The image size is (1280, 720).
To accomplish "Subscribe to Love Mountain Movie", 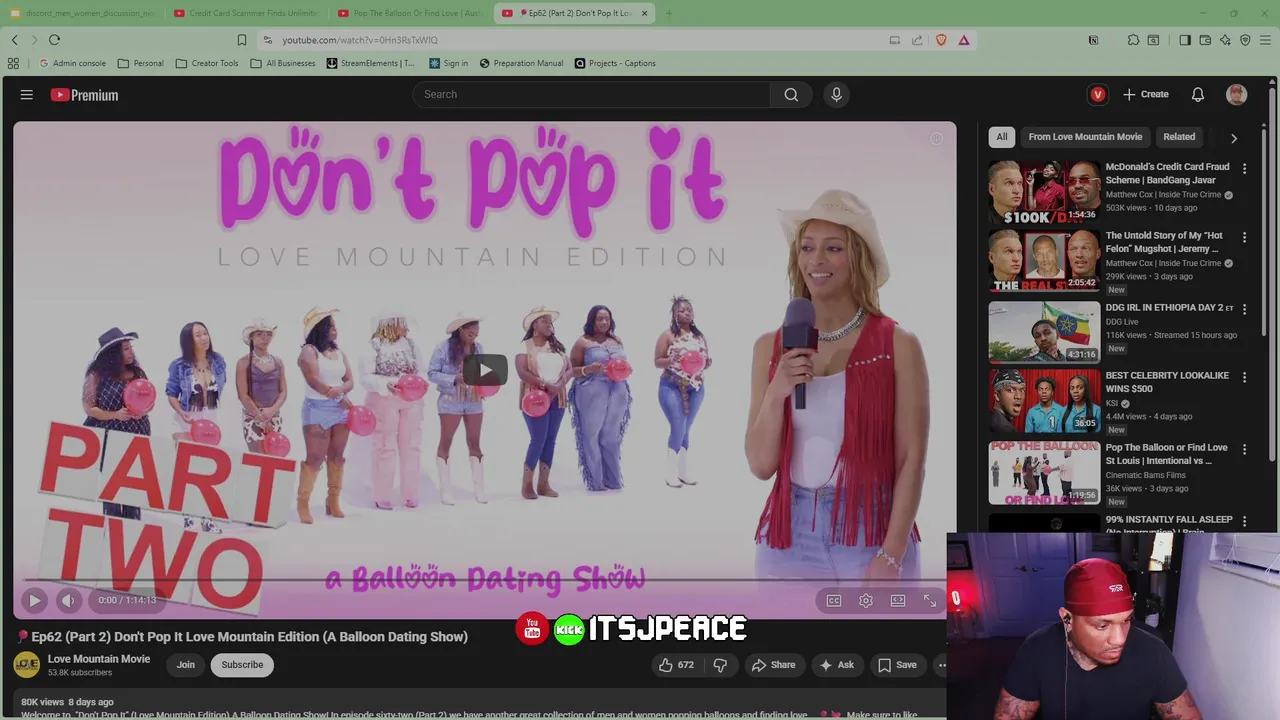I will pyautogui.click(x=242, y=664).
